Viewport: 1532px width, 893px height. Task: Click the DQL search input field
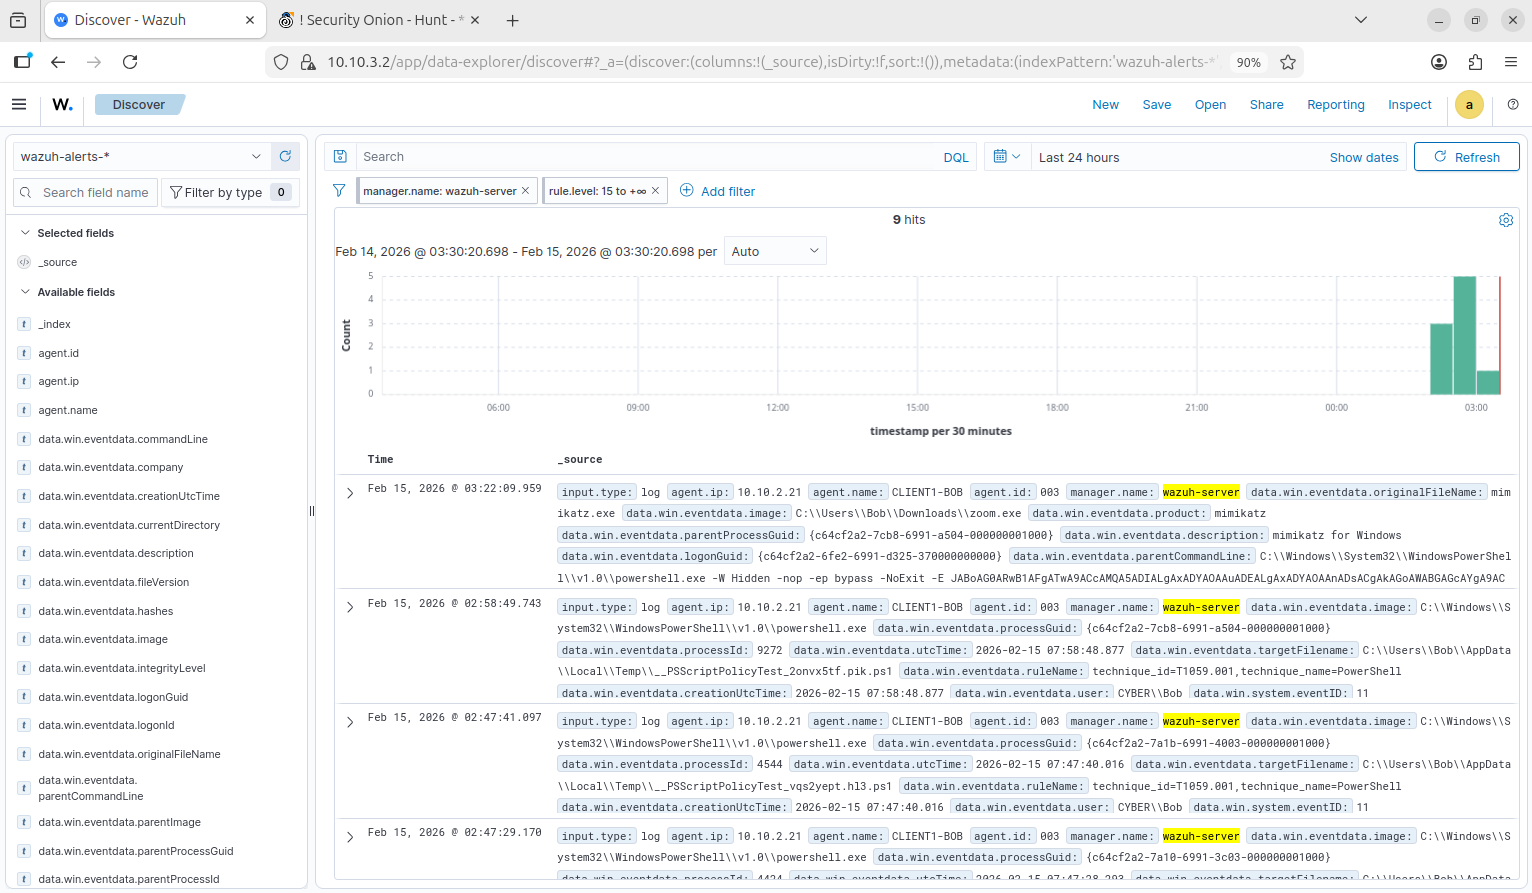click(645, 157)
